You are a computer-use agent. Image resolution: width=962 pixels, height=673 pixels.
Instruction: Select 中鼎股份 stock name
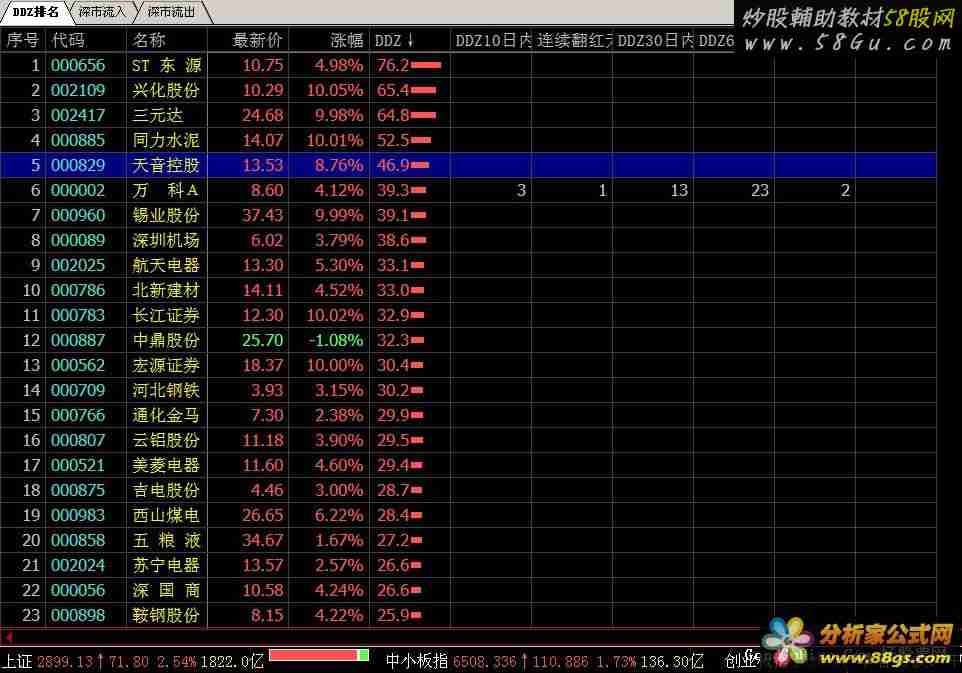pyautogui.click(x=166, y=340)
